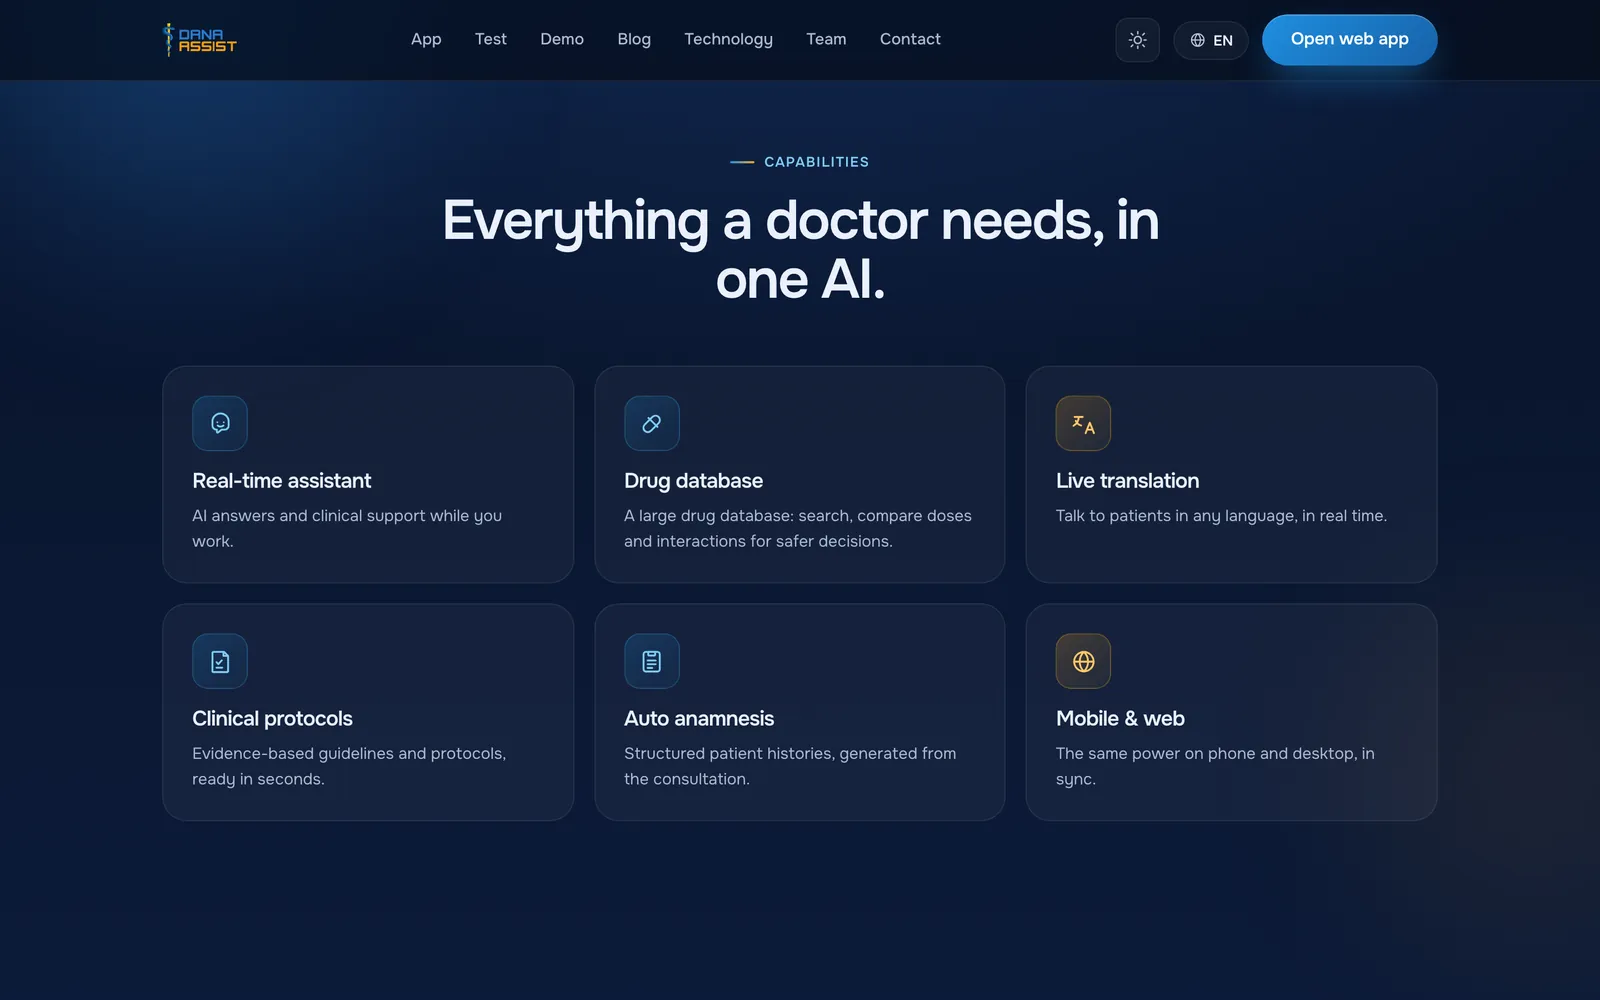Click 'The same power on phone' description
Viewport: 1600px width, 1000px height.
coord(1215,766)
